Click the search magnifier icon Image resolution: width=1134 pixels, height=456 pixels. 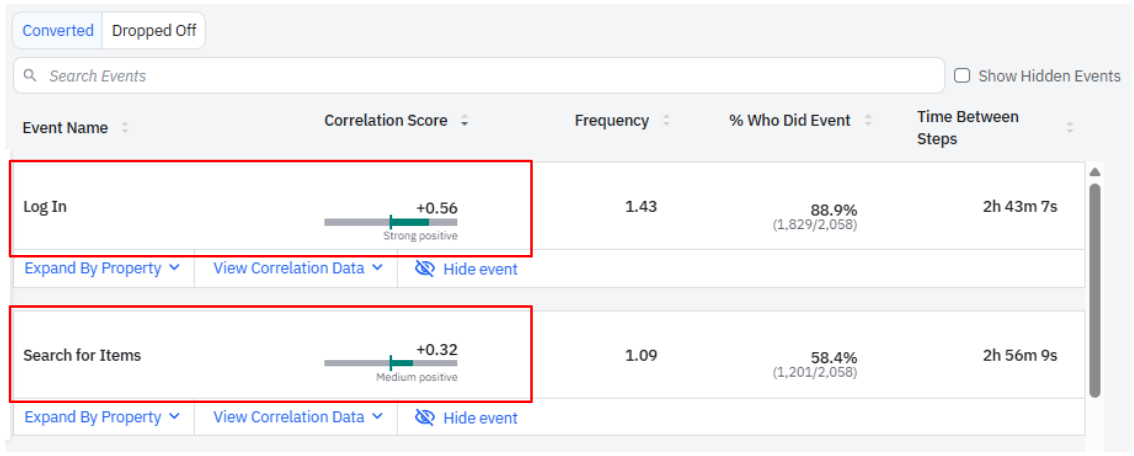(30, 76)
